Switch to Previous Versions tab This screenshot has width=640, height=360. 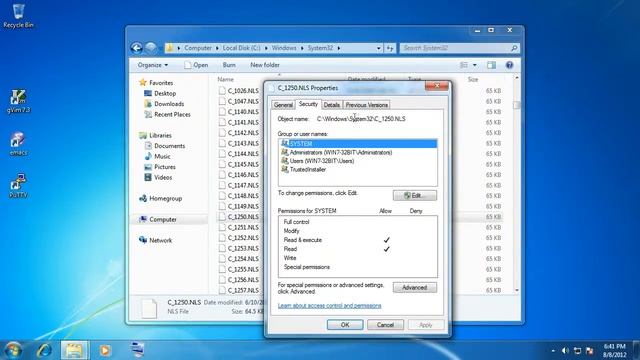tap(367, 105)
